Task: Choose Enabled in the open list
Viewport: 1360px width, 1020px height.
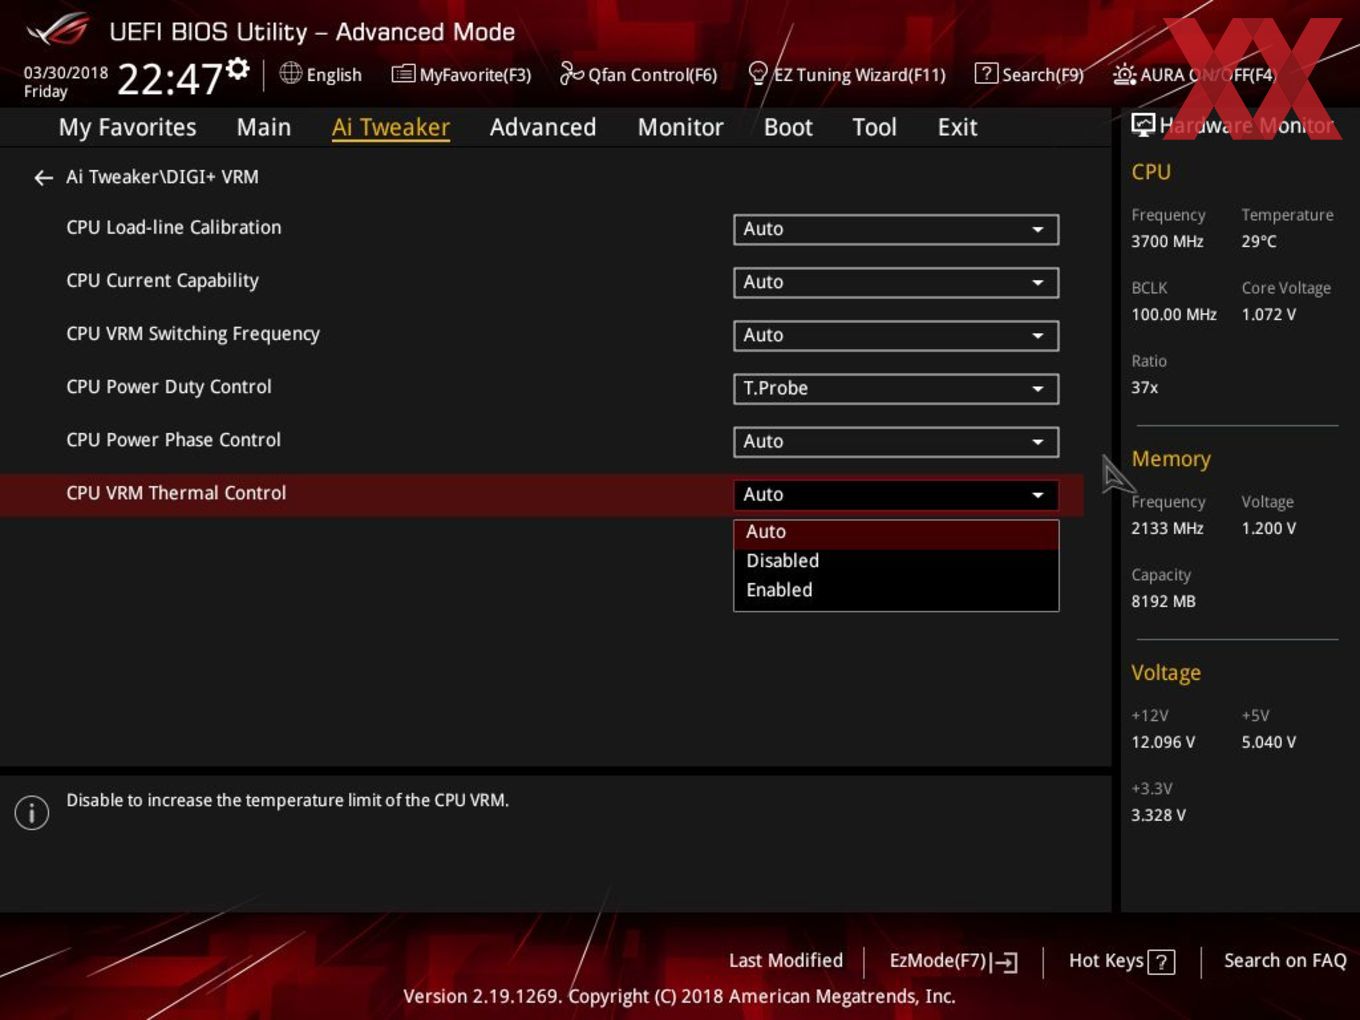Action: tap(896, 590)
